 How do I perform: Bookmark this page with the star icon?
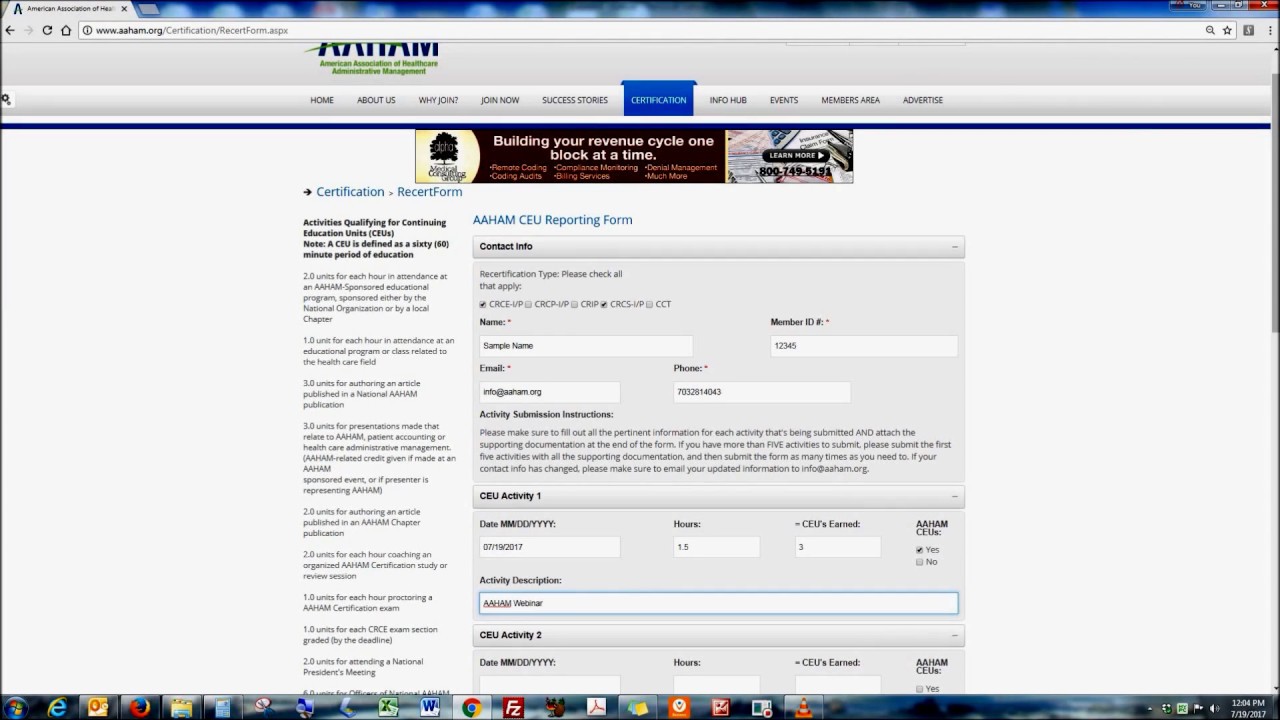pyautogui.click(x=1227, y=30)
